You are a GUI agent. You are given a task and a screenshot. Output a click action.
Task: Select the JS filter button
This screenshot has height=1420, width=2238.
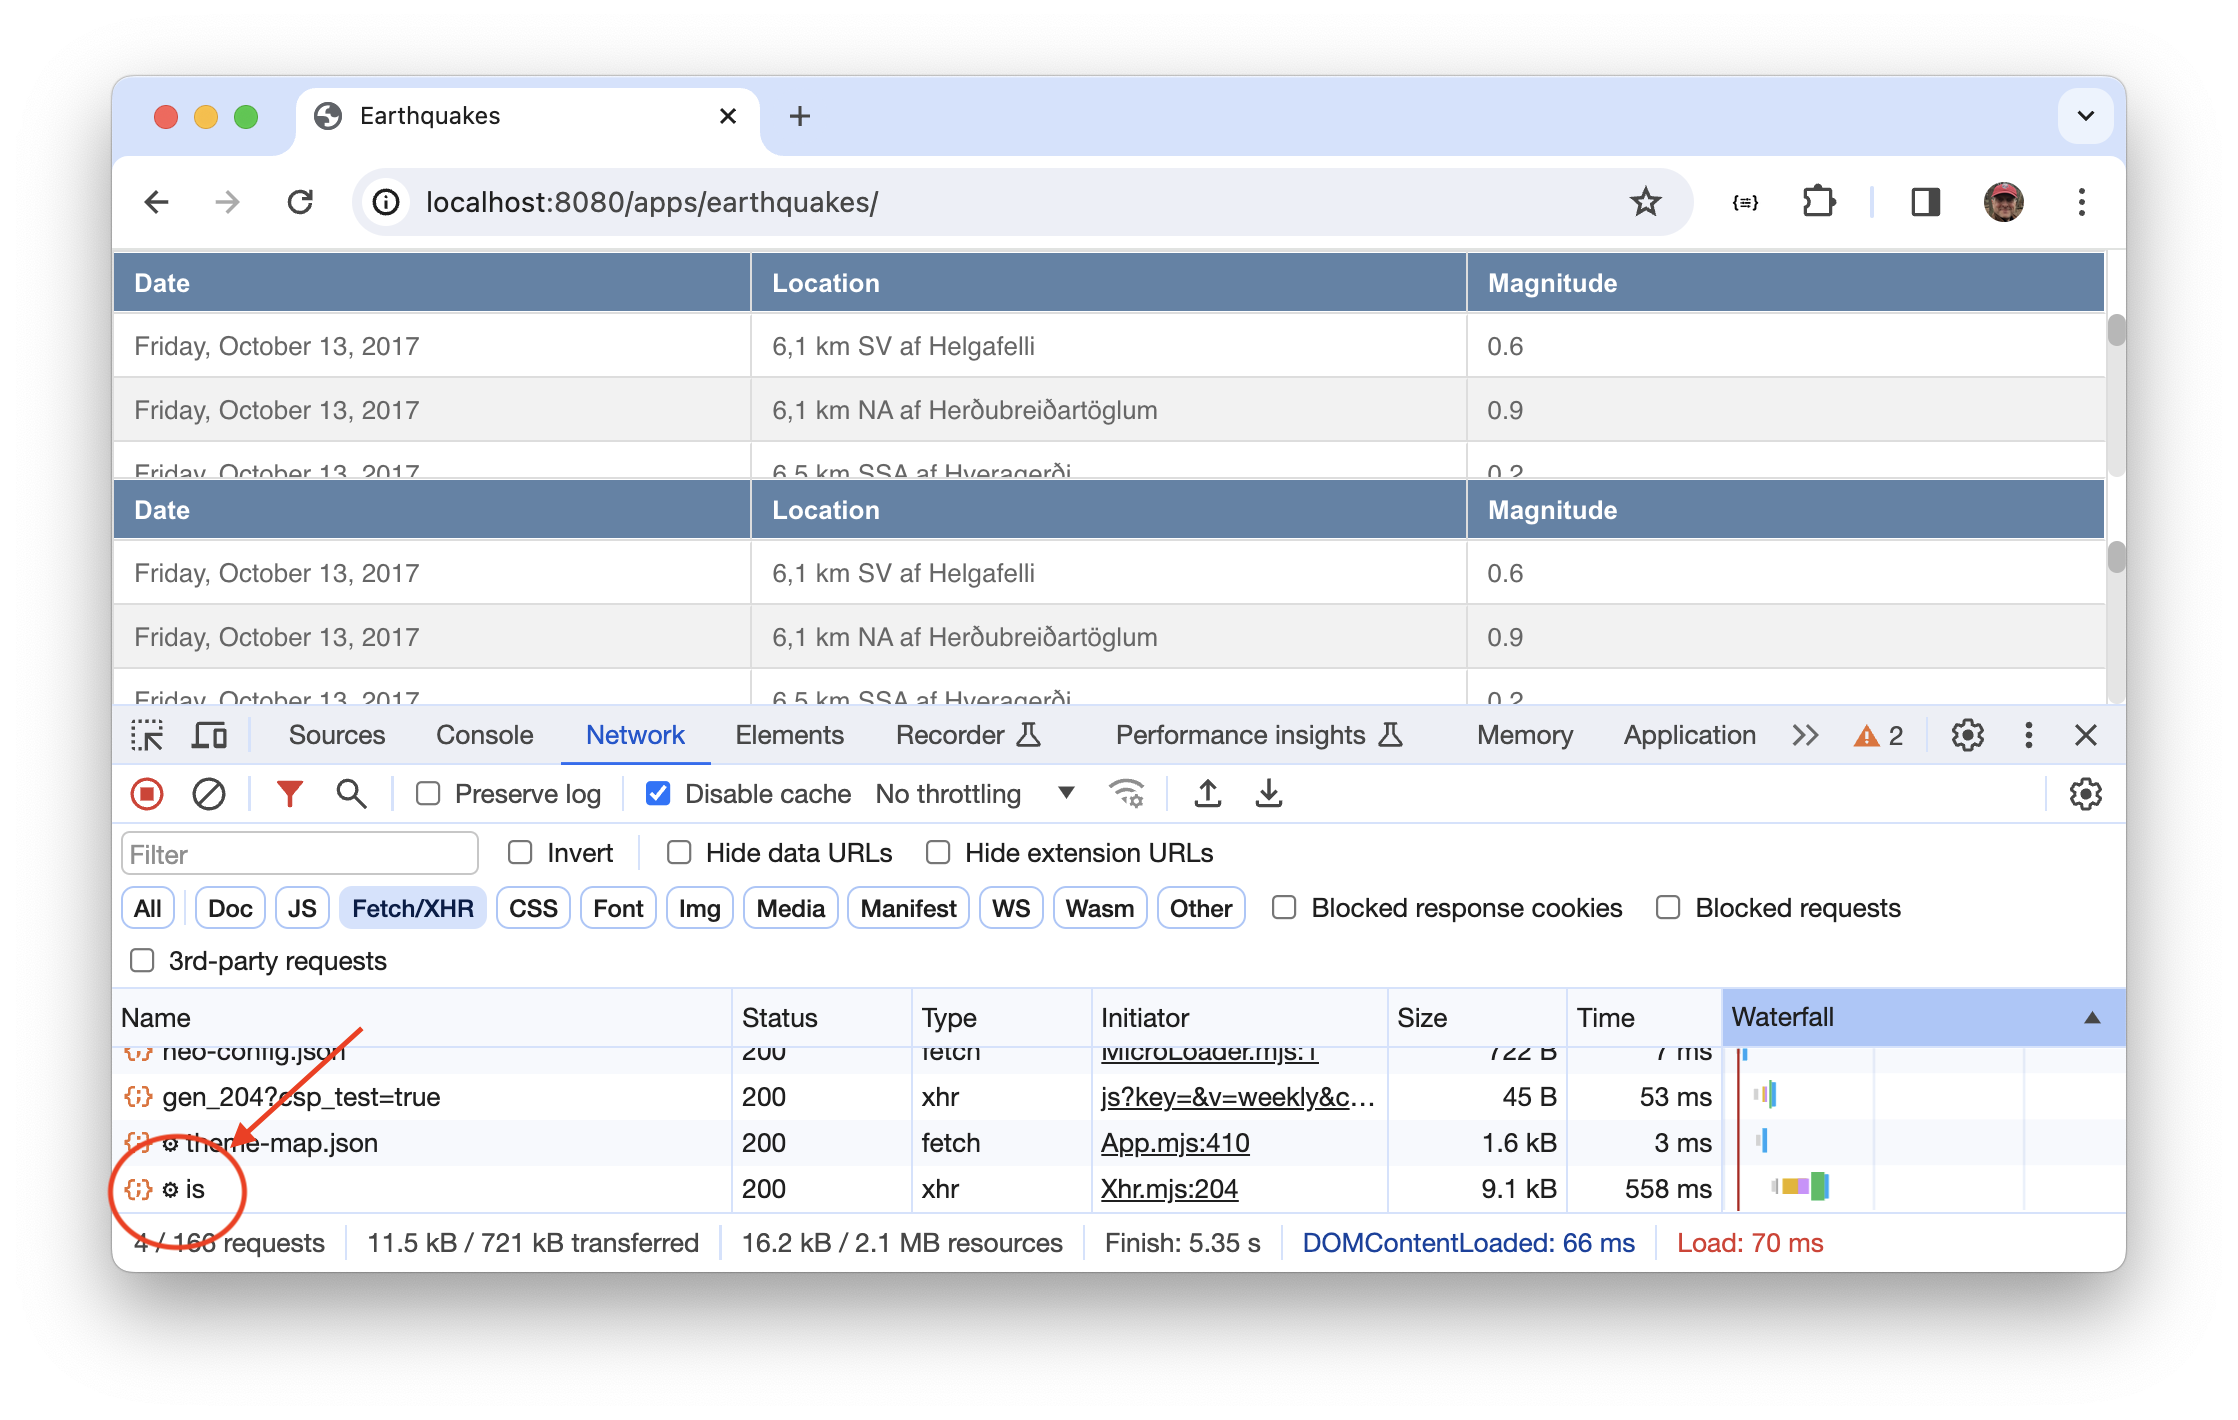click(301, 908)
